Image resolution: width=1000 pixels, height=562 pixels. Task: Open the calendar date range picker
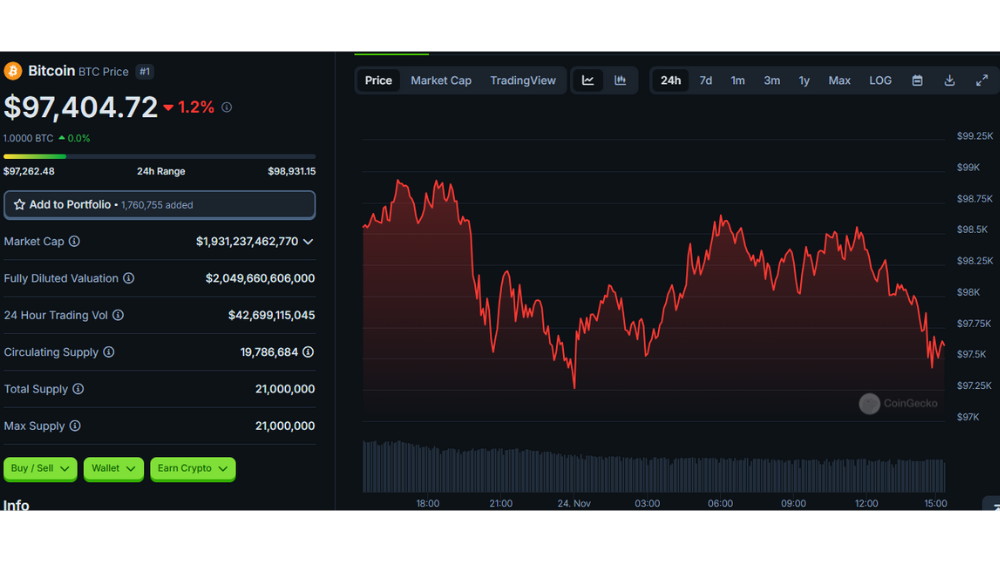[x=917, y=80]
